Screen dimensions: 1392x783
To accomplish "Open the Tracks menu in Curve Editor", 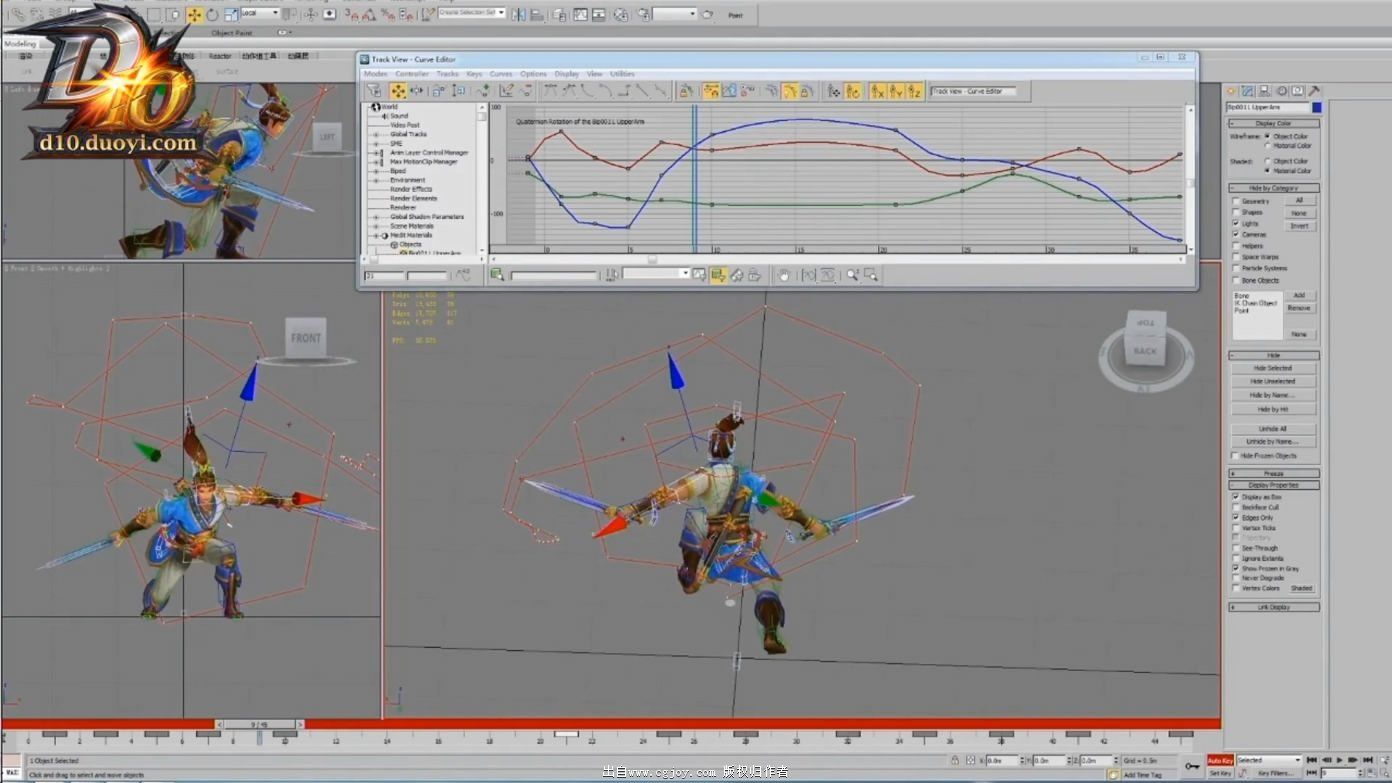I will tap(447, 74).
